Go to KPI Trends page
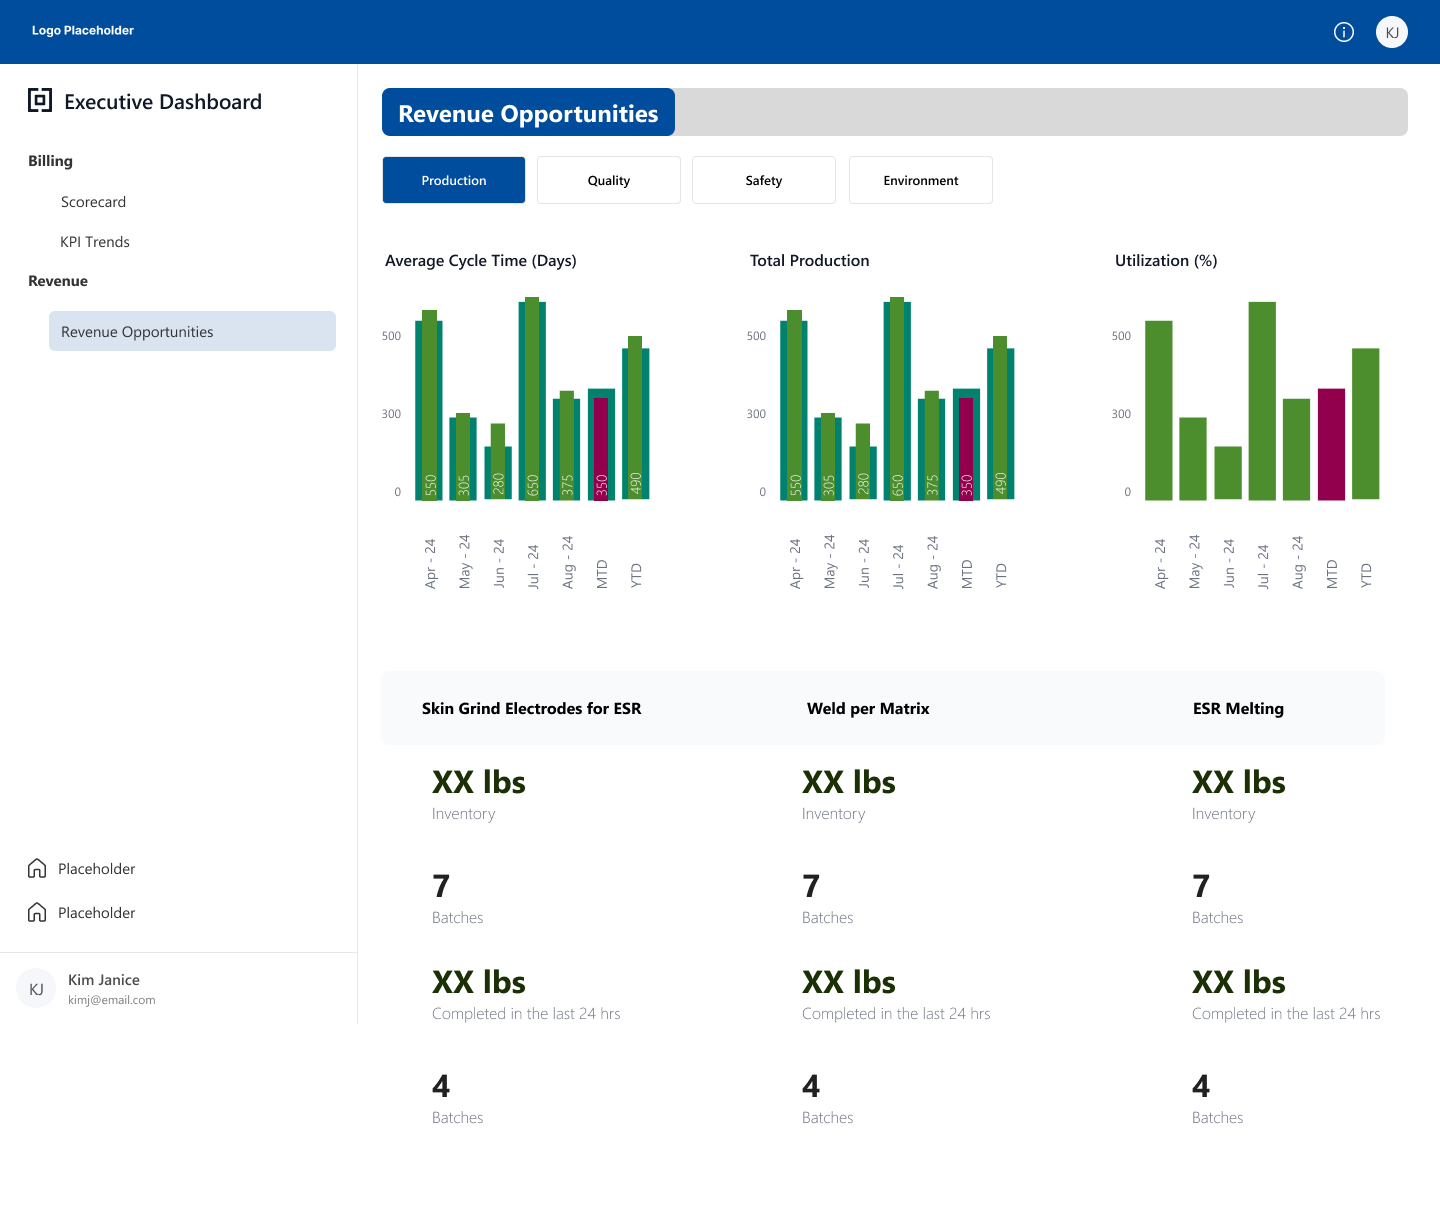The width and height of the screenshot is (1440, 1214). (95, 242)
